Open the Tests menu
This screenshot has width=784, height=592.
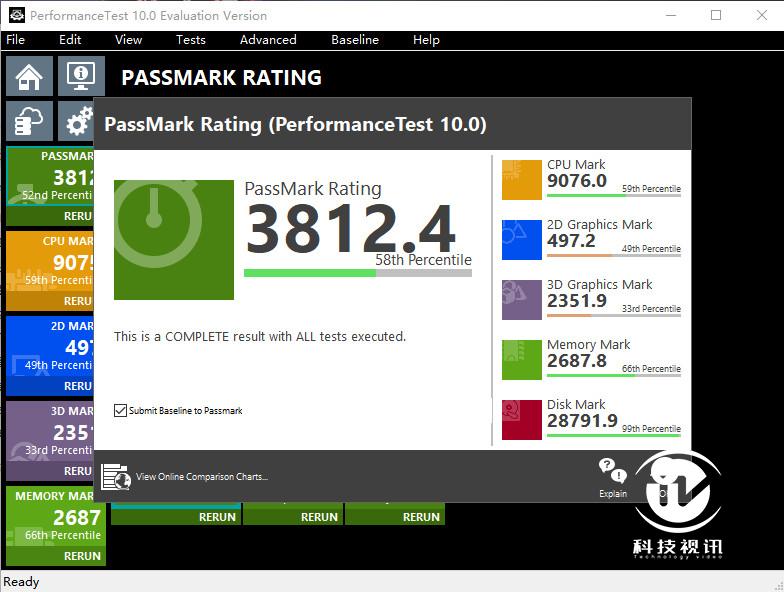click(x=190, y=40)
